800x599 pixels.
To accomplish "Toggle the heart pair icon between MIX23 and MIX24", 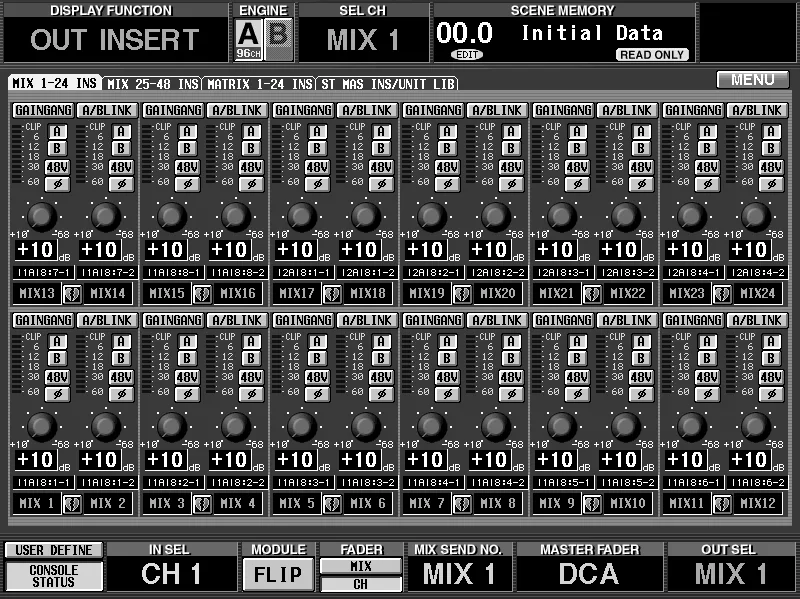I will pos(722,294).
